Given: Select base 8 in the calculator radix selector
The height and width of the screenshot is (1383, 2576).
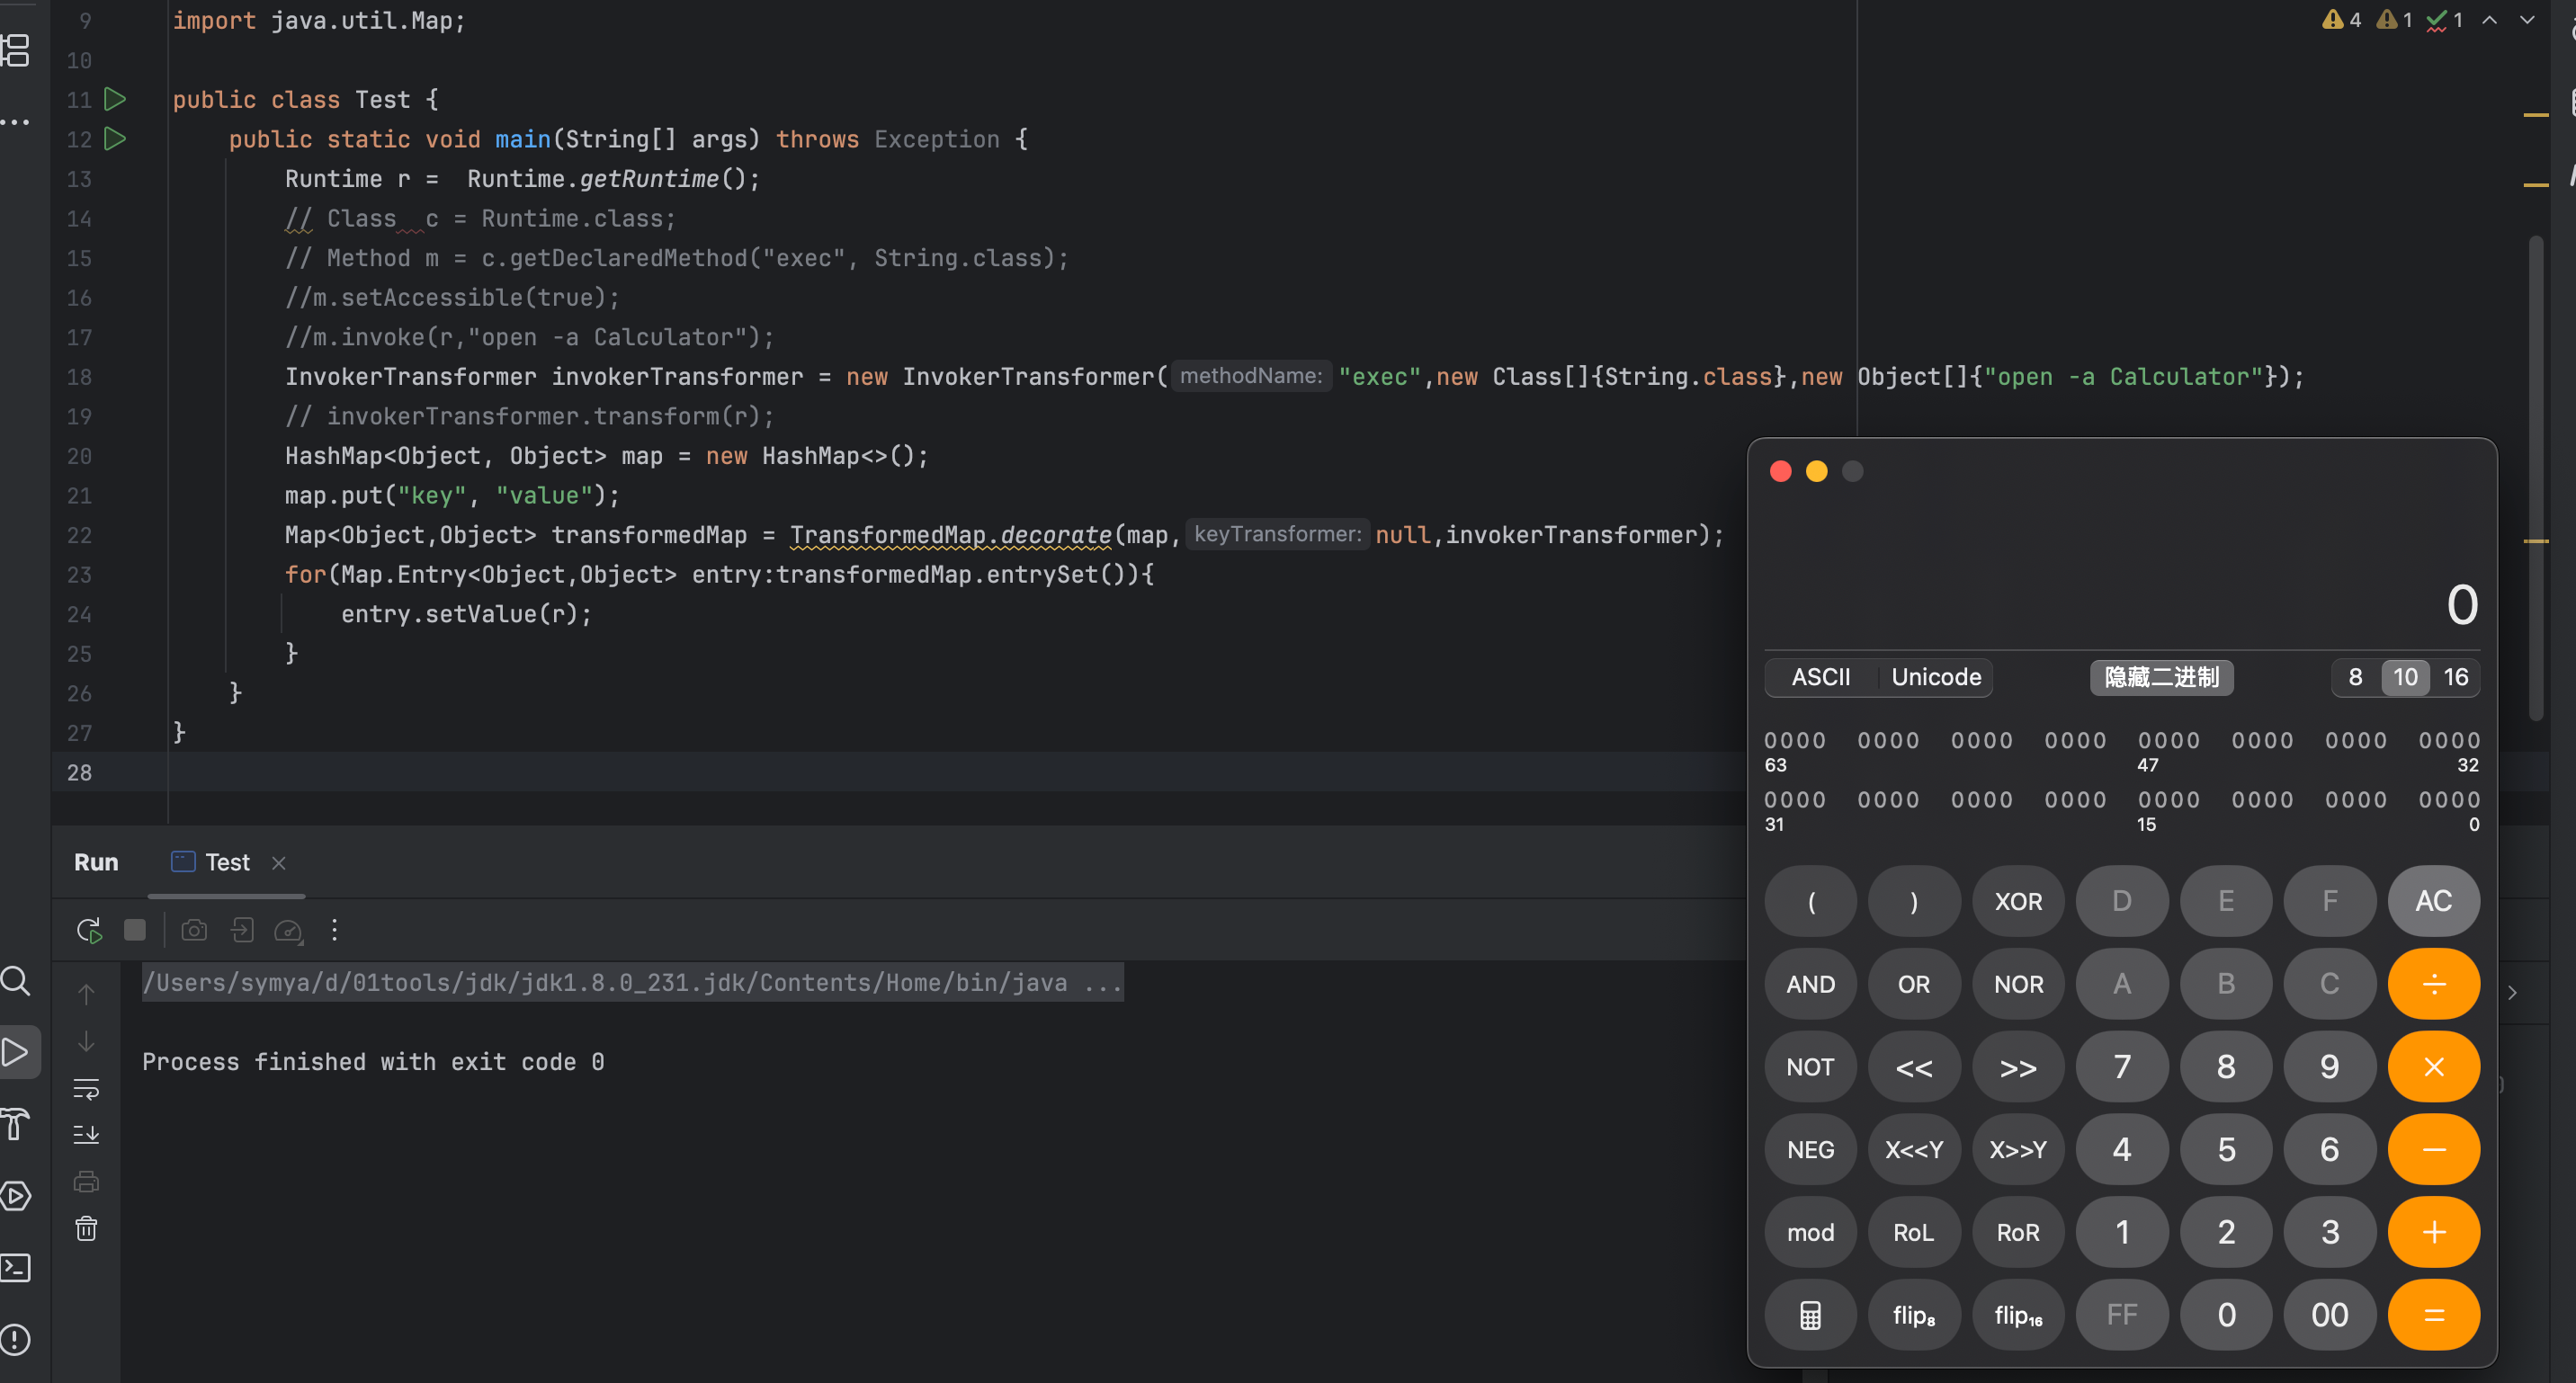Looking at the screenshot, I should tap(2355, 677).
